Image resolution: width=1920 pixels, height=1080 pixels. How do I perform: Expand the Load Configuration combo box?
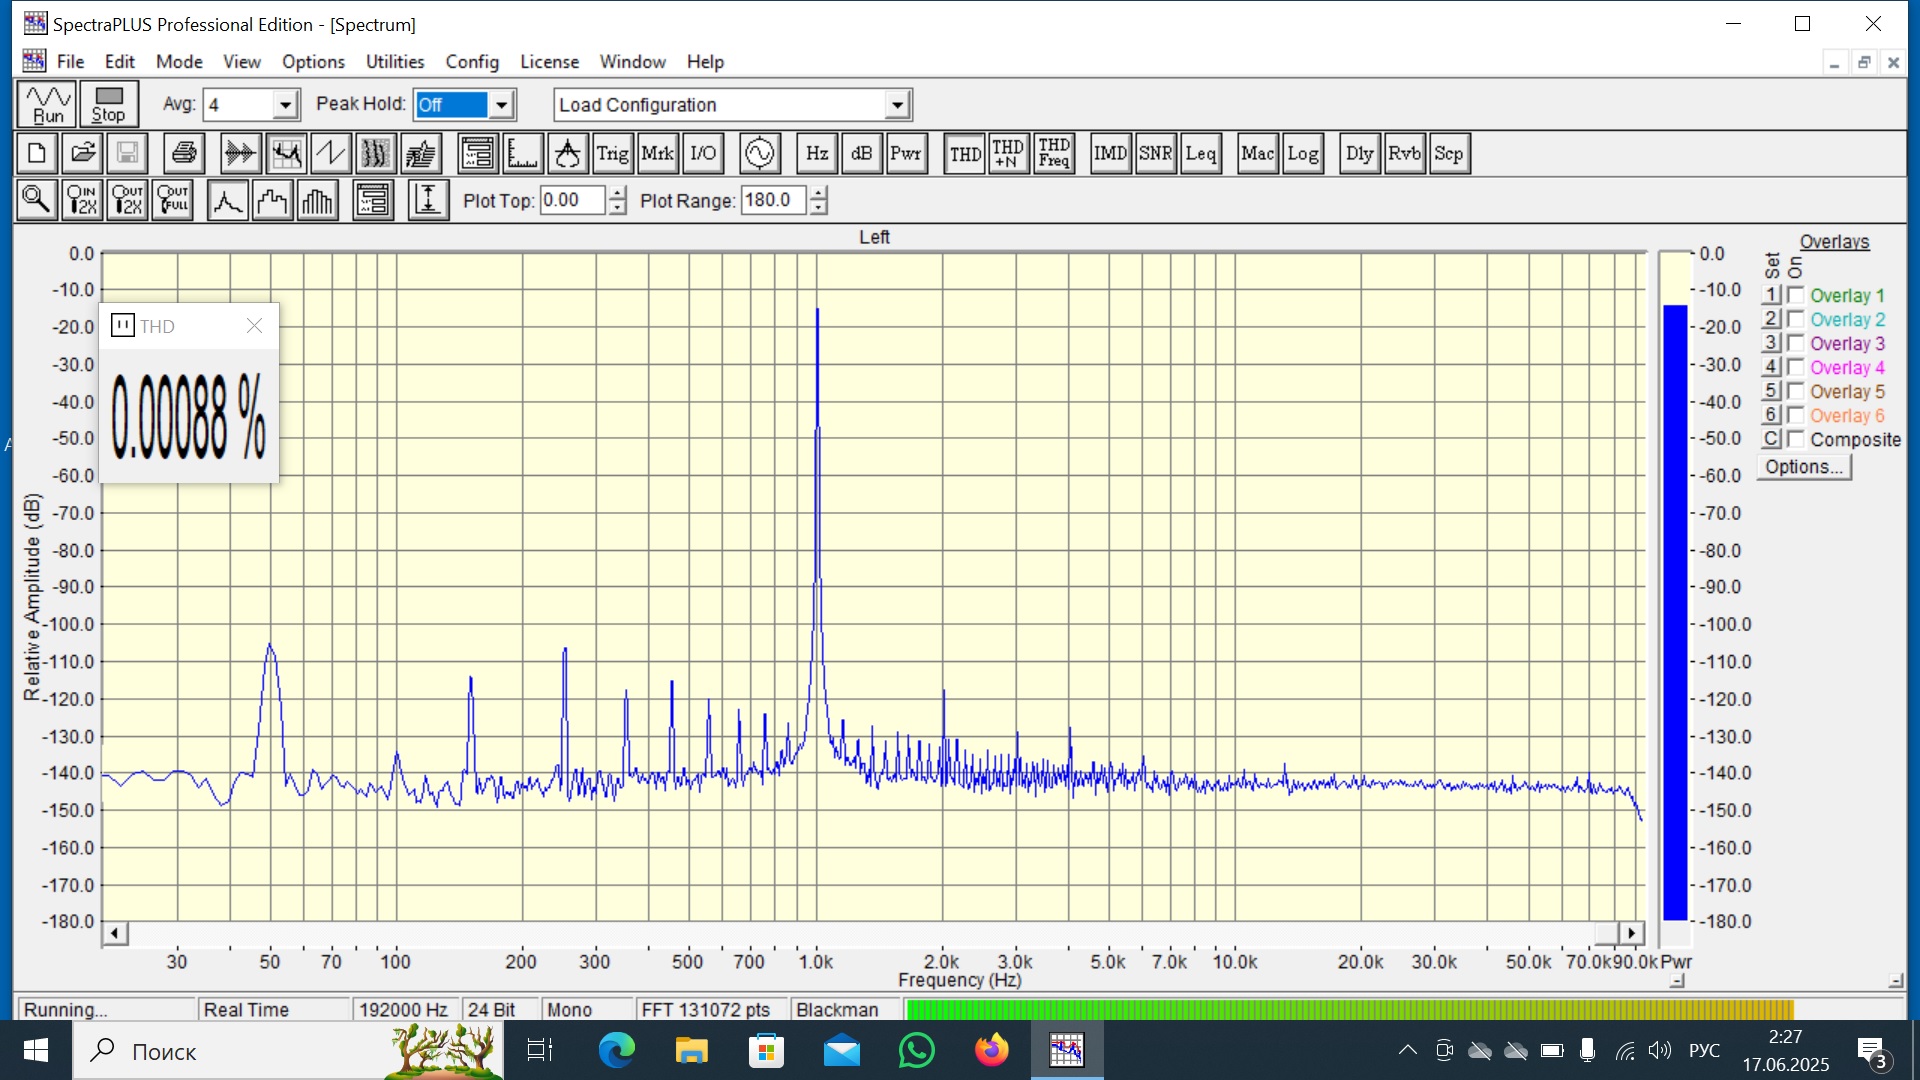(897, 105)
